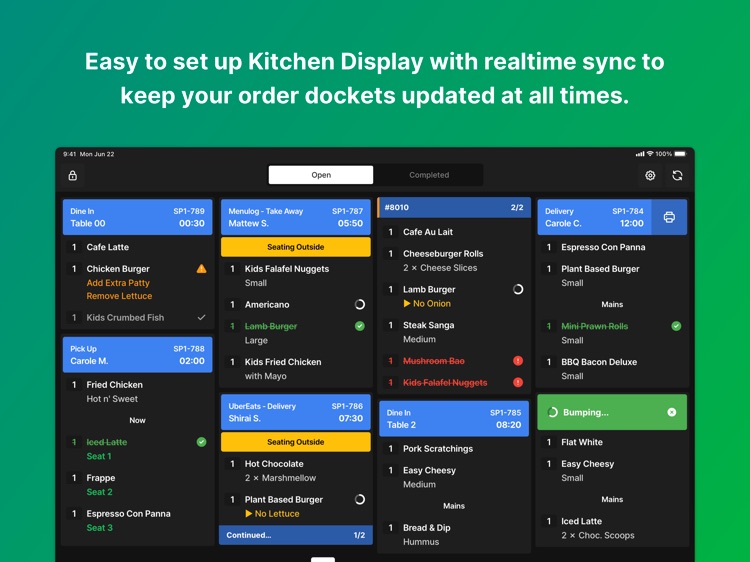Cancel bumping with the X icon
The image size is (750, 562).
pyautogui.click(x=672, y=412)
